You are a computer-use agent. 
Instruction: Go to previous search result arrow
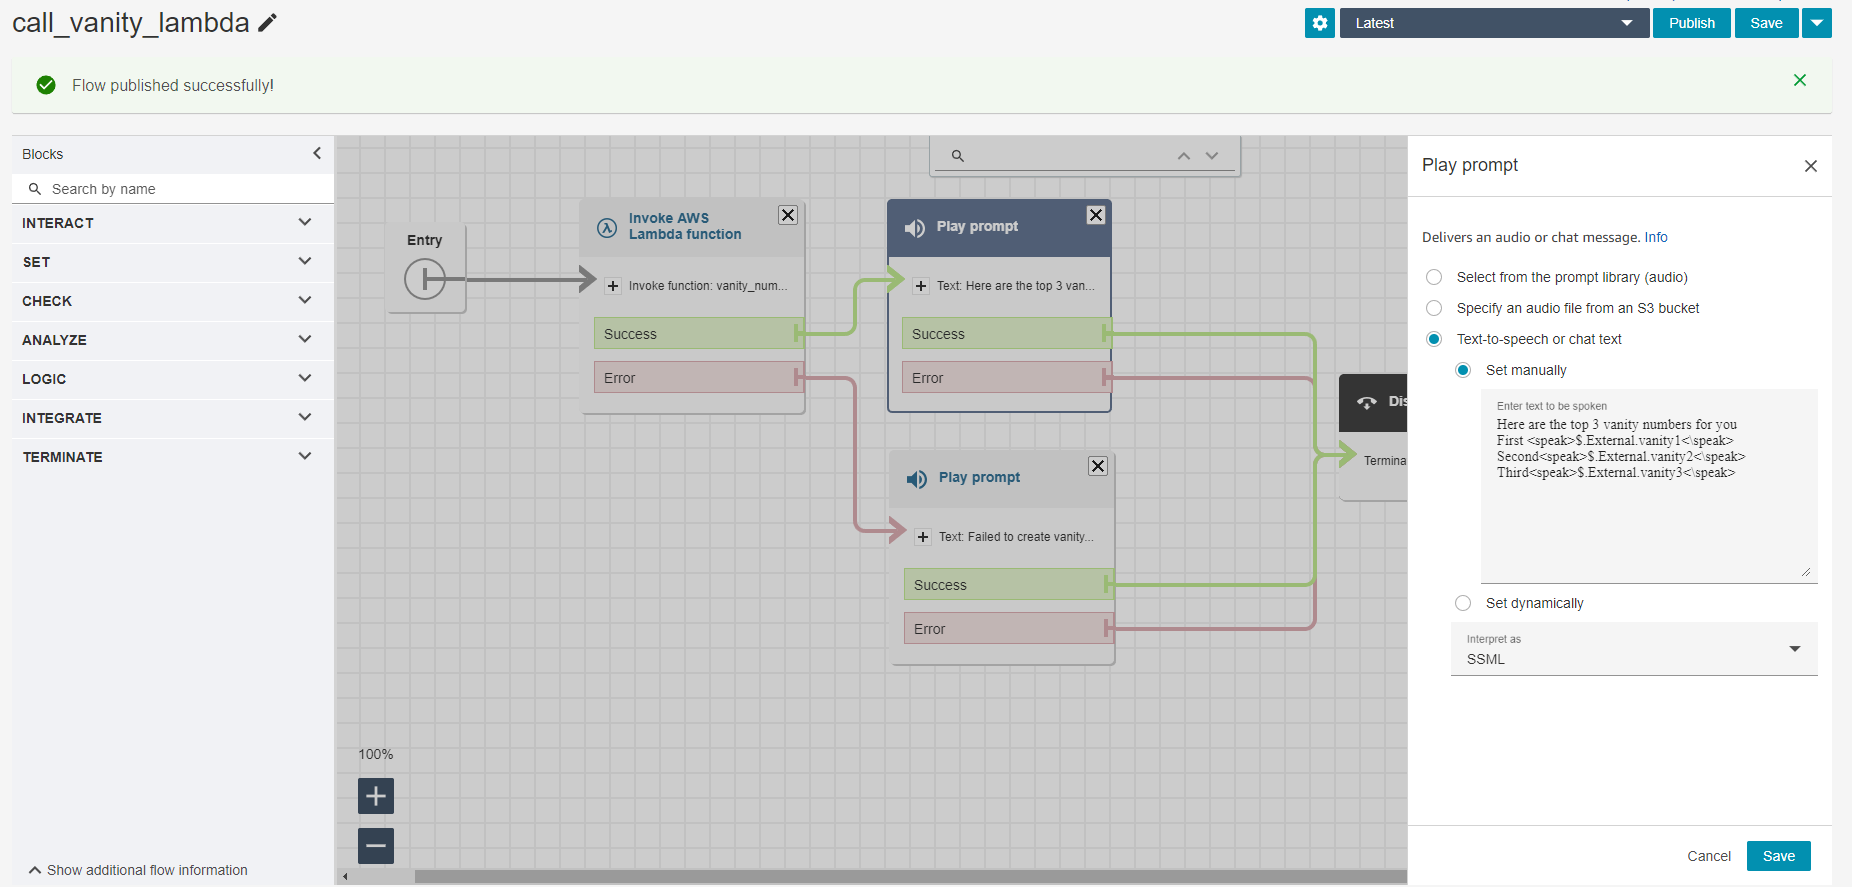point(1184,156)
